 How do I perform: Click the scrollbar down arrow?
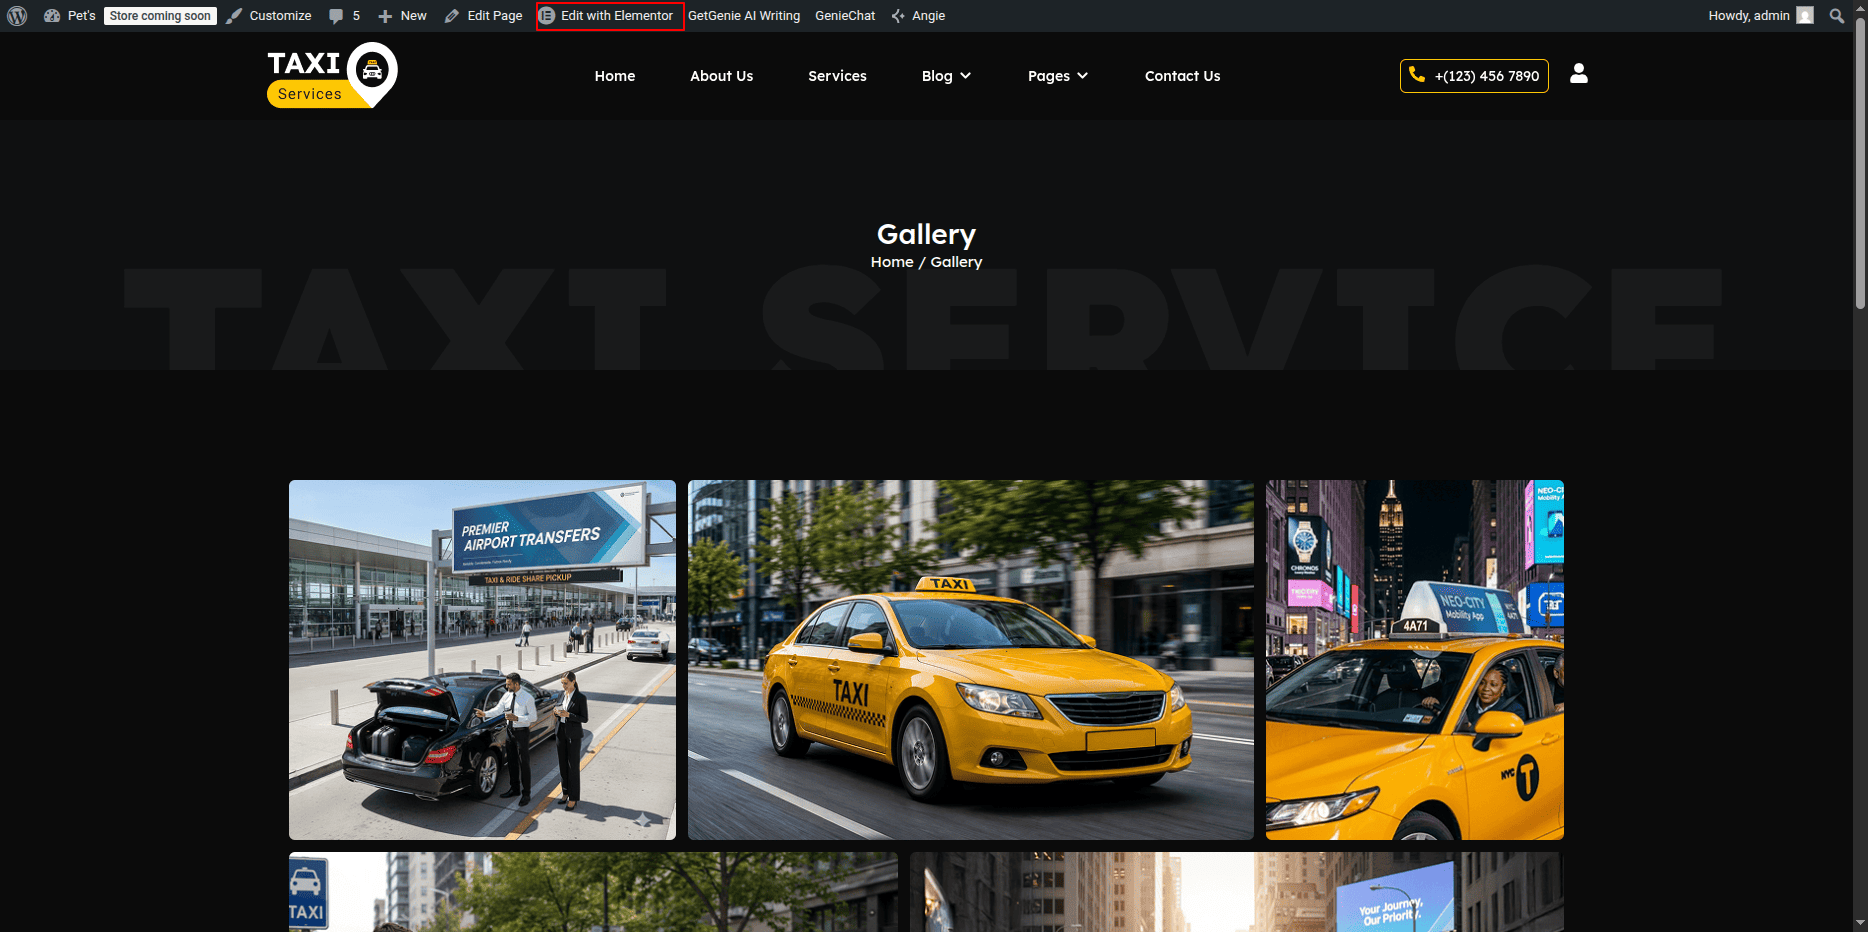tap(1860, 923)
